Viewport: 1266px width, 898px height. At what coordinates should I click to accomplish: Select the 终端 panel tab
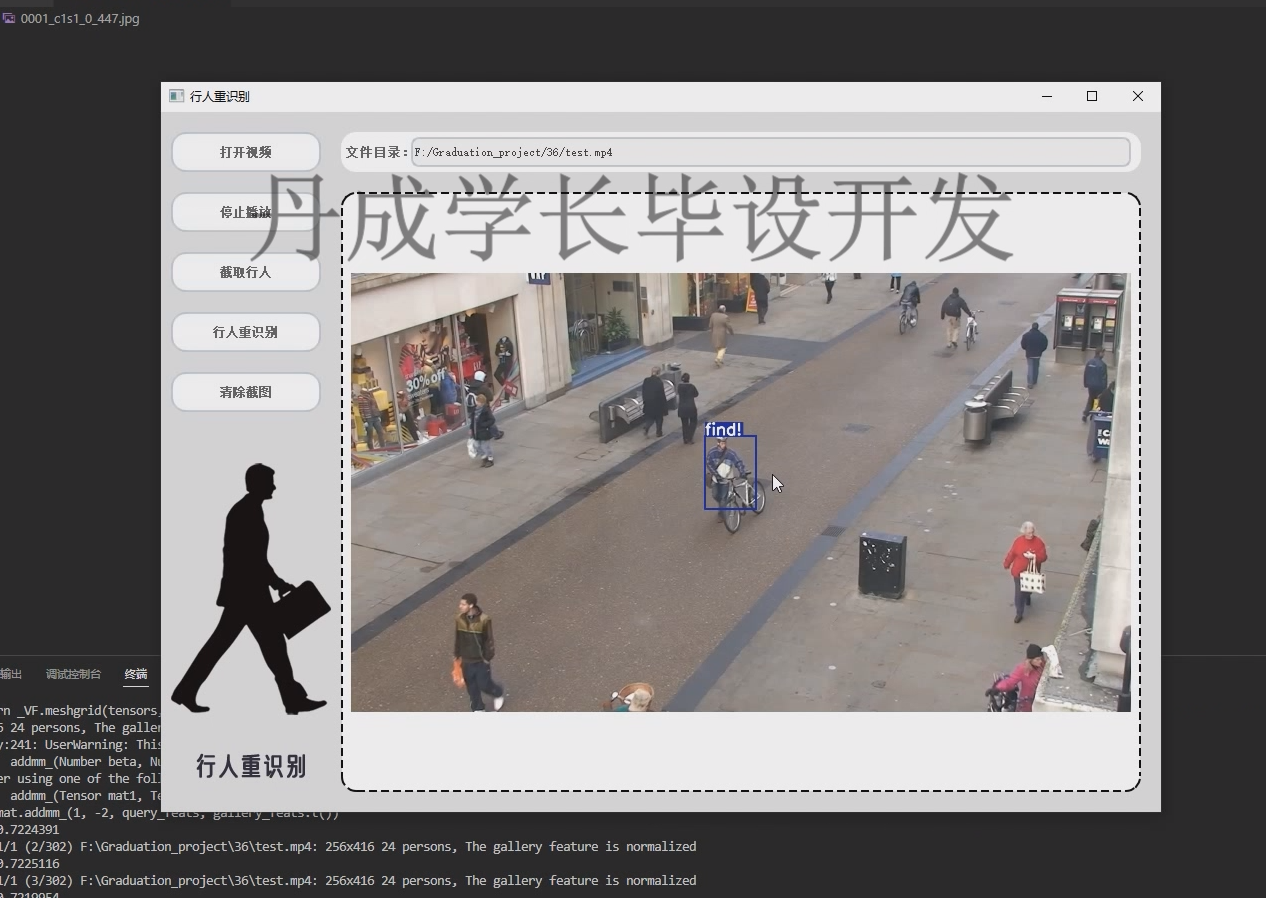136,674
